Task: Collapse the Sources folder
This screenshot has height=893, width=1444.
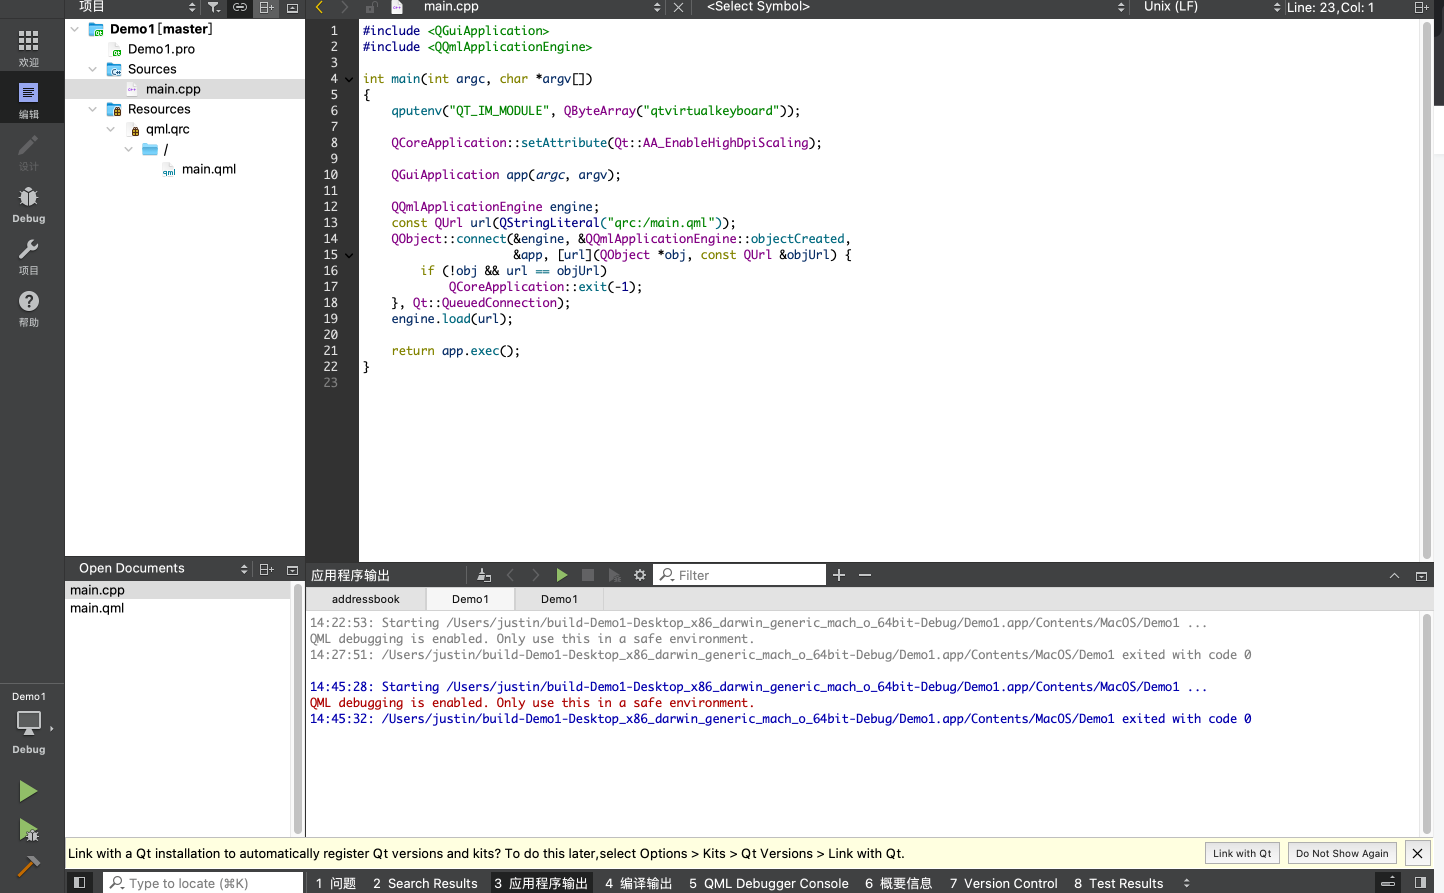Action: coord(93,69)
